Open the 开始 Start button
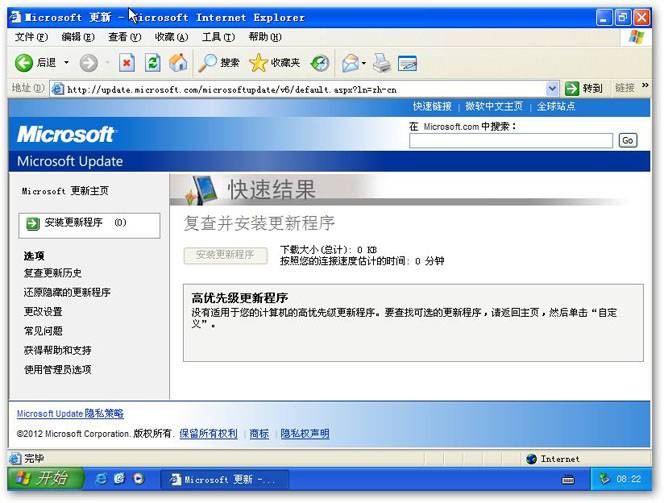This screenshot has height=503, width=664. 45,479
